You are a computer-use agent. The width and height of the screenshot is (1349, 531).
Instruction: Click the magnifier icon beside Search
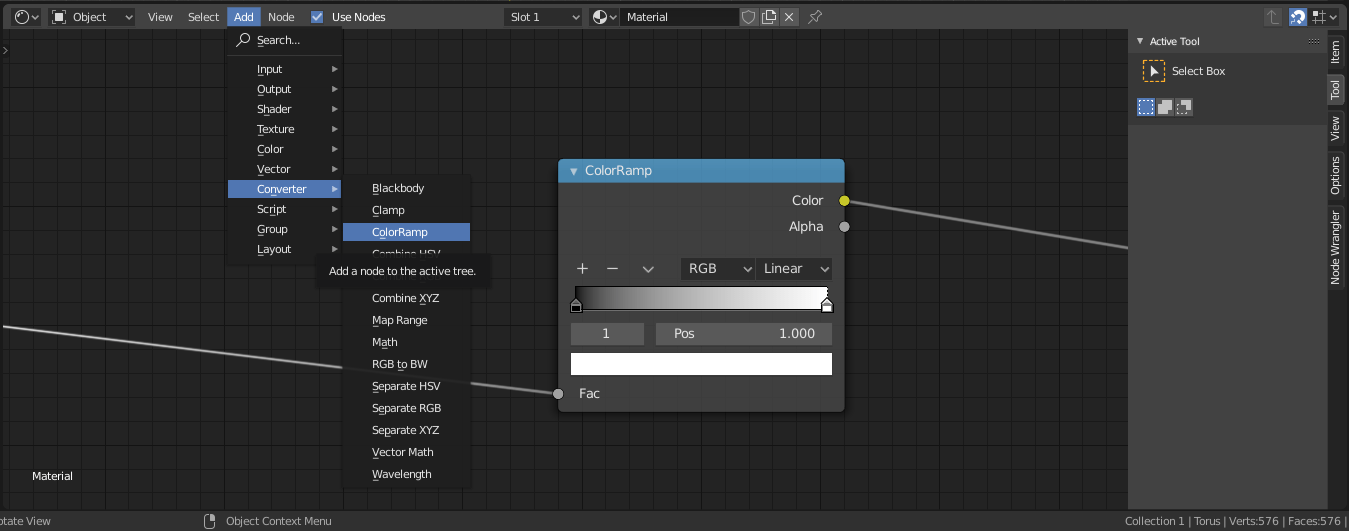tap(243, 40)
